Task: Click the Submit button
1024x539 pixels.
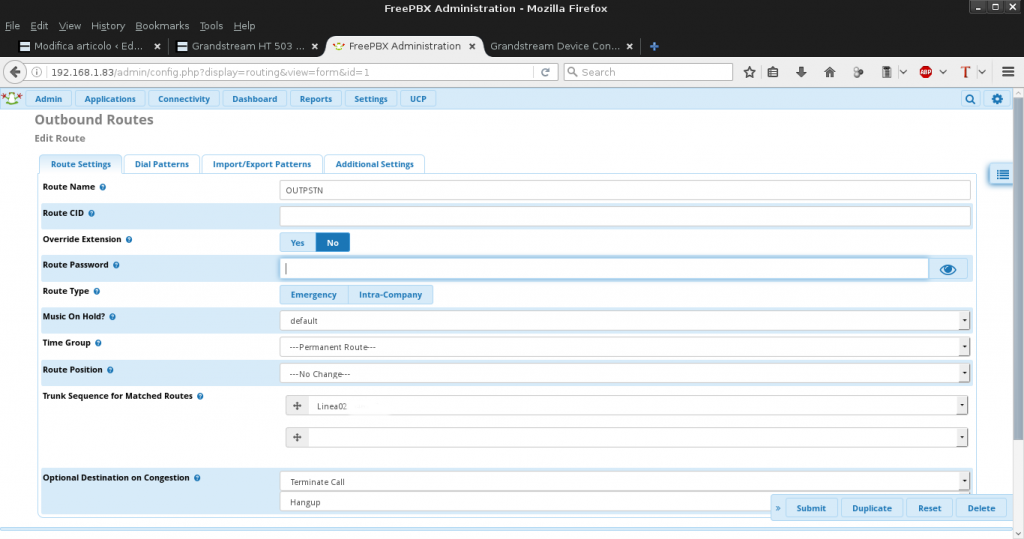Action: click(x=810, y=508)
